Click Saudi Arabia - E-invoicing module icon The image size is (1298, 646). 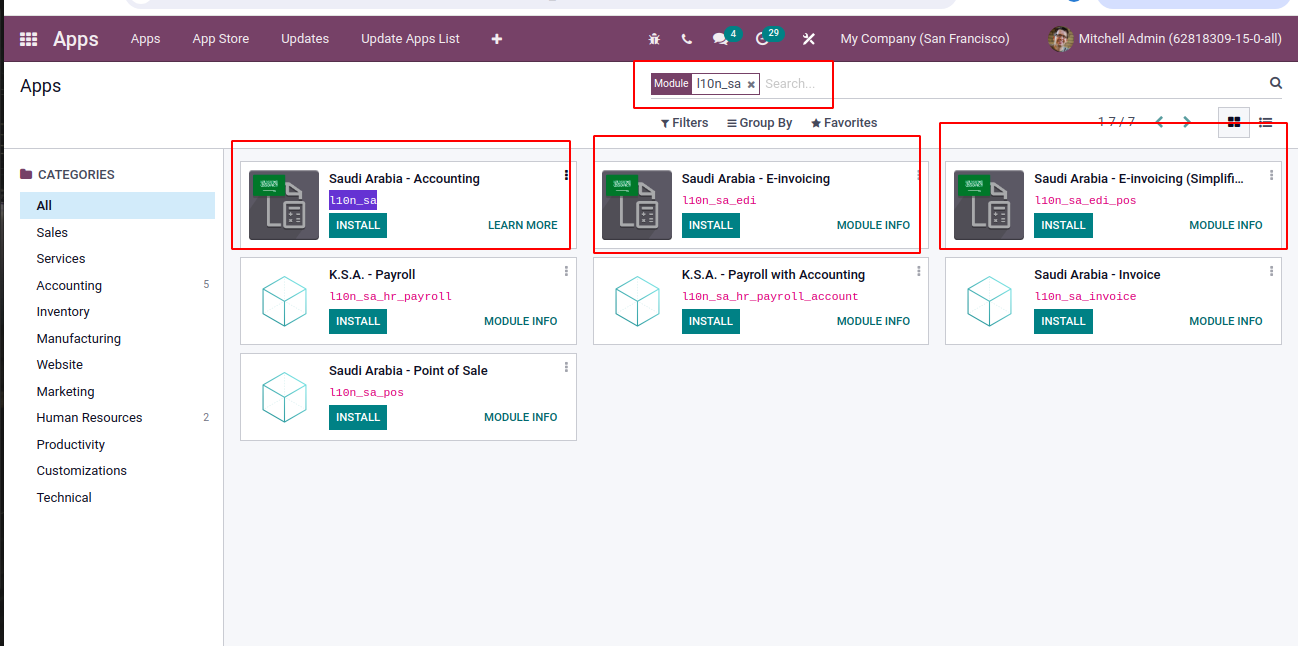[637, 205]
